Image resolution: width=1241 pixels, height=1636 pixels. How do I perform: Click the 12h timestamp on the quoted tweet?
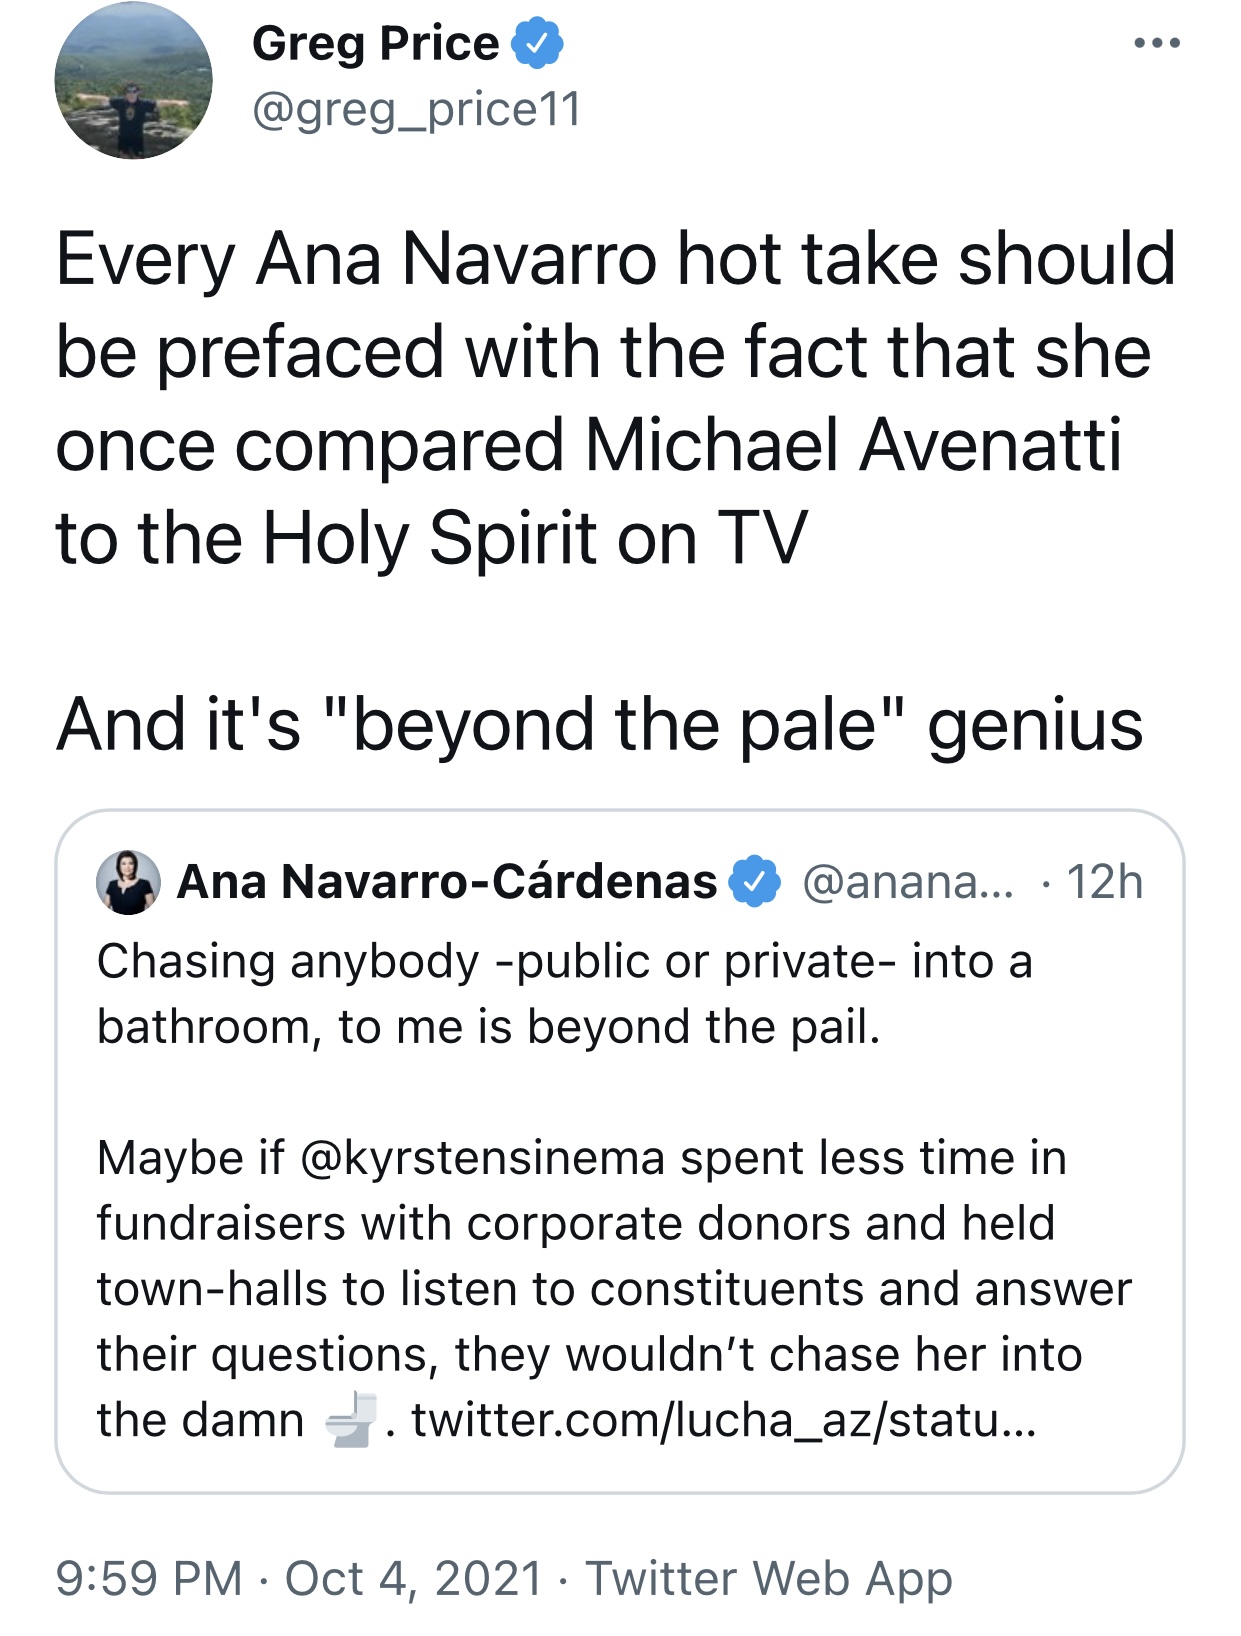pyautogui.click(x=1104, y=882)
